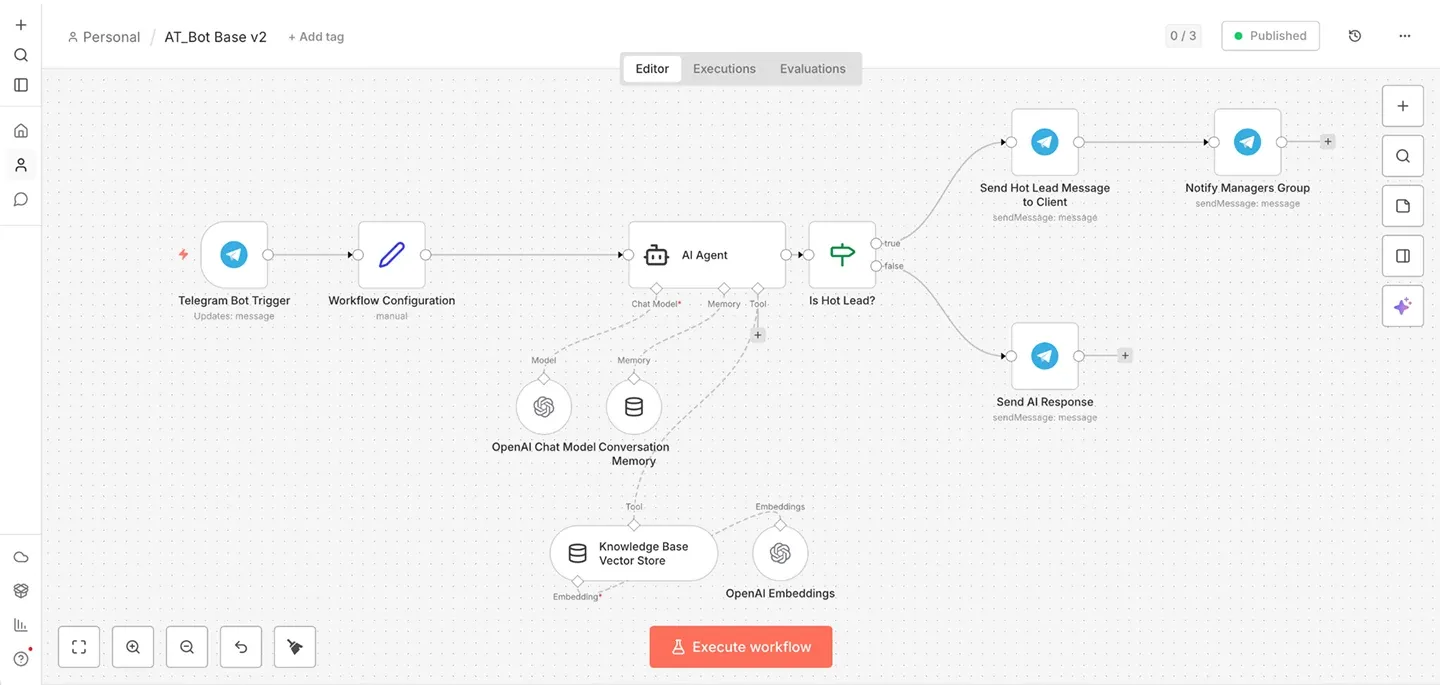This screenshot has height=685, width=1440.
Task: Click the AI assistant sparkle icon
Action: (x=1403, y=306)
